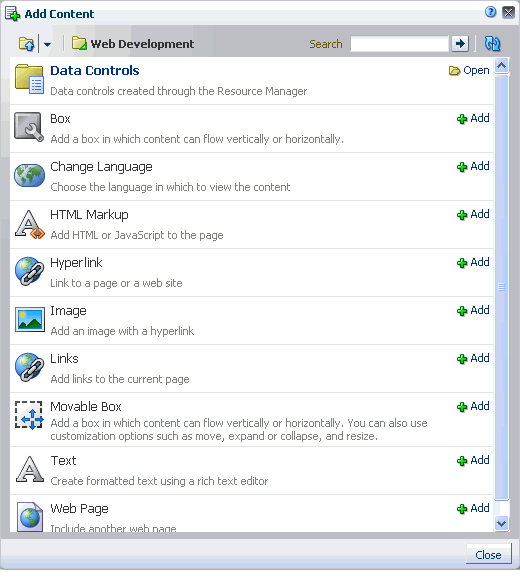Open the Data Controls link
Image resolution: width=520 pixels, height=582 pixels.
point(95,71)
